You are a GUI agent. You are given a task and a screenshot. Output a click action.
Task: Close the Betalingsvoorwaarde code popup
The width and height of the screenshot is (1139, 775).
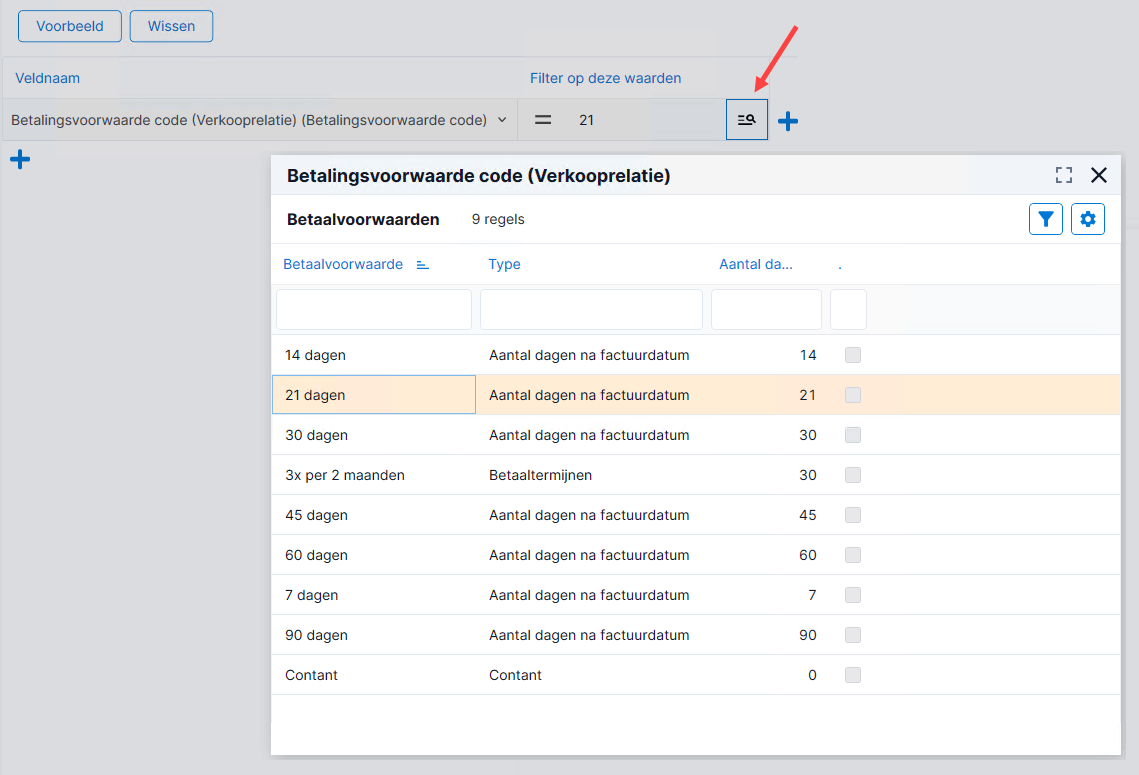(1099, 175)
